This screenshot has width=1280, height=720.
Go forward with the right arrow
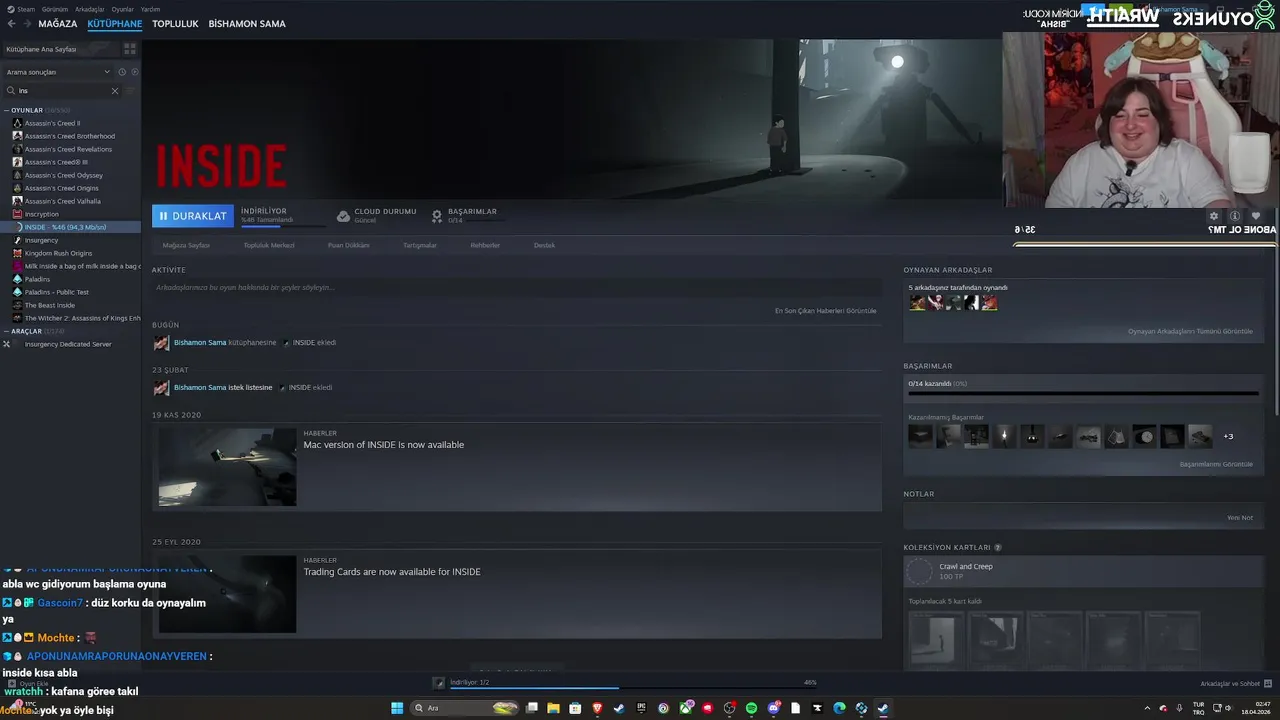point(27,24)
